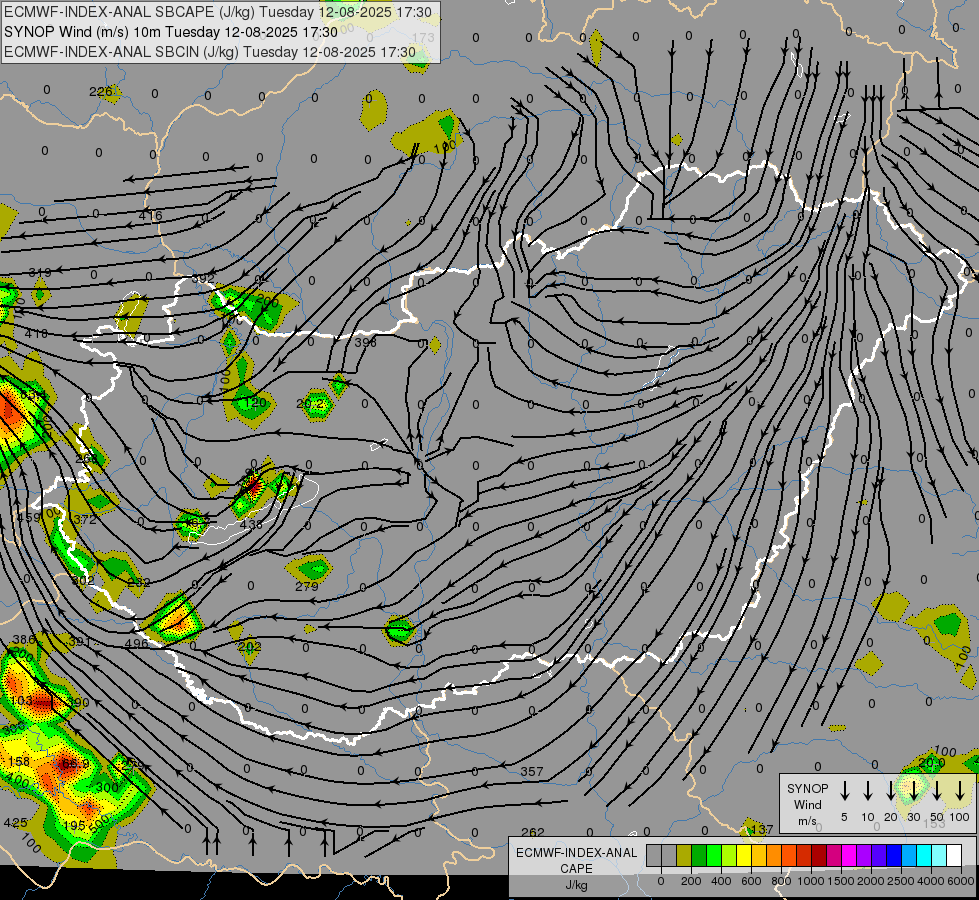Click the 5 m/s wind arrow in legend
Viewport: 979px width, 900px height.
(x=845, y=791)
